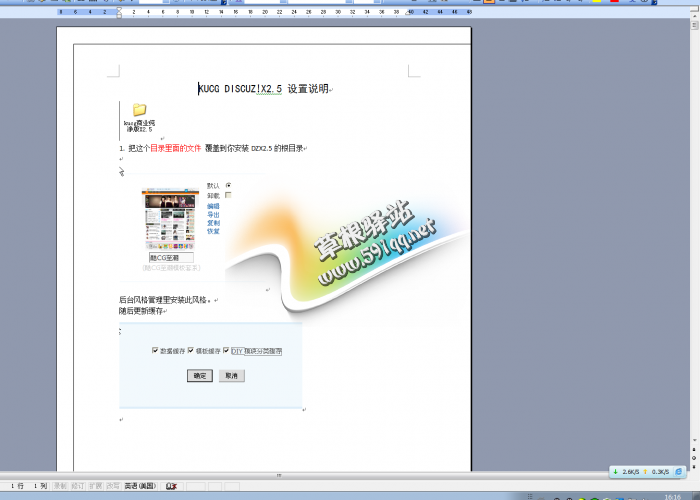Click the red text '目录里面的文件'
700x500 pixels.
pos(175,148)
